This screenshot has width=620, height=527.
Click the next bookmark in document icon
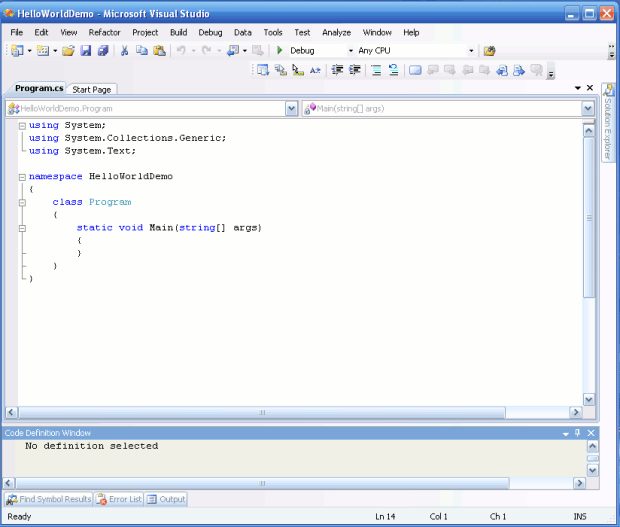(x=519, y=70)
